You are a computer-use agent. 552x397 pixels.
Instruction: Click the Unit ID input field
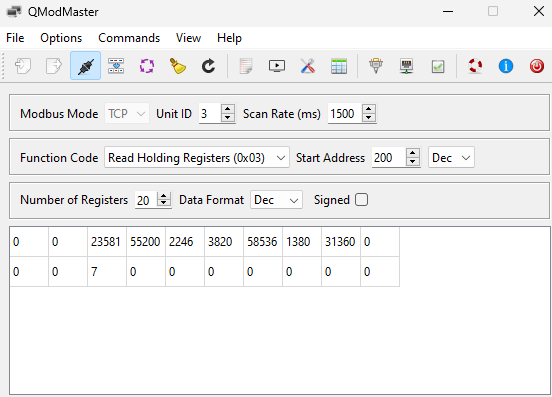click(x=210, y=113)
